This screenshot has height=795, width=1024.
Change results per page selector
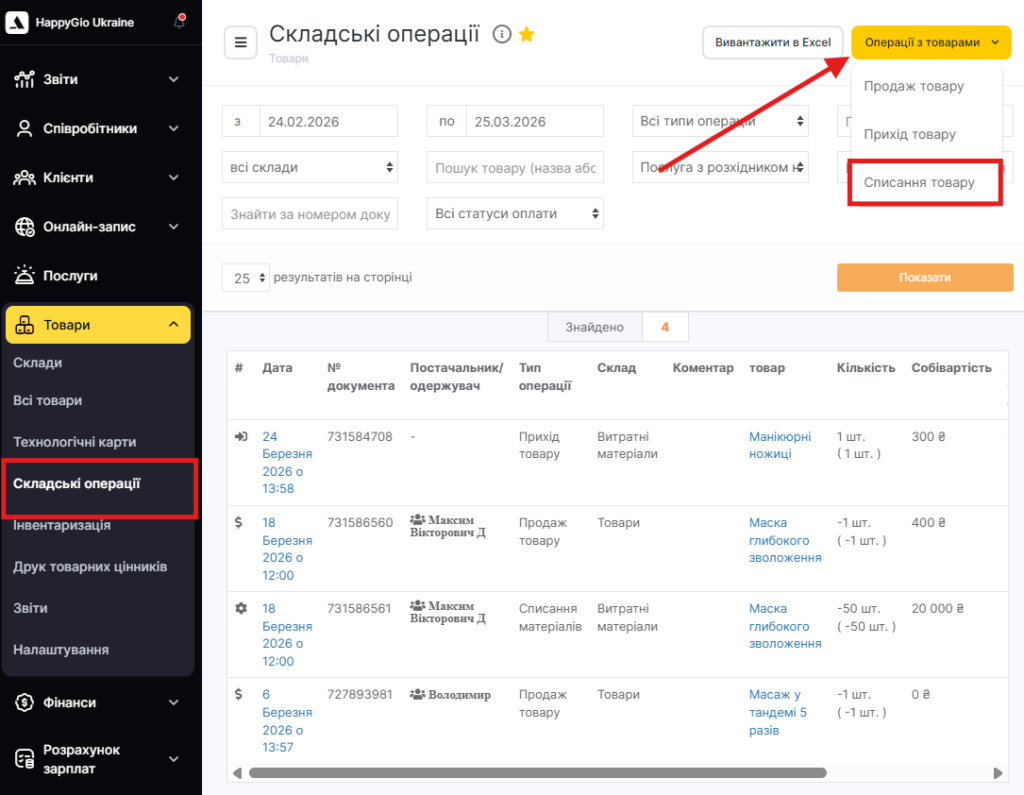pyautogui.click(x=246, y=278)
